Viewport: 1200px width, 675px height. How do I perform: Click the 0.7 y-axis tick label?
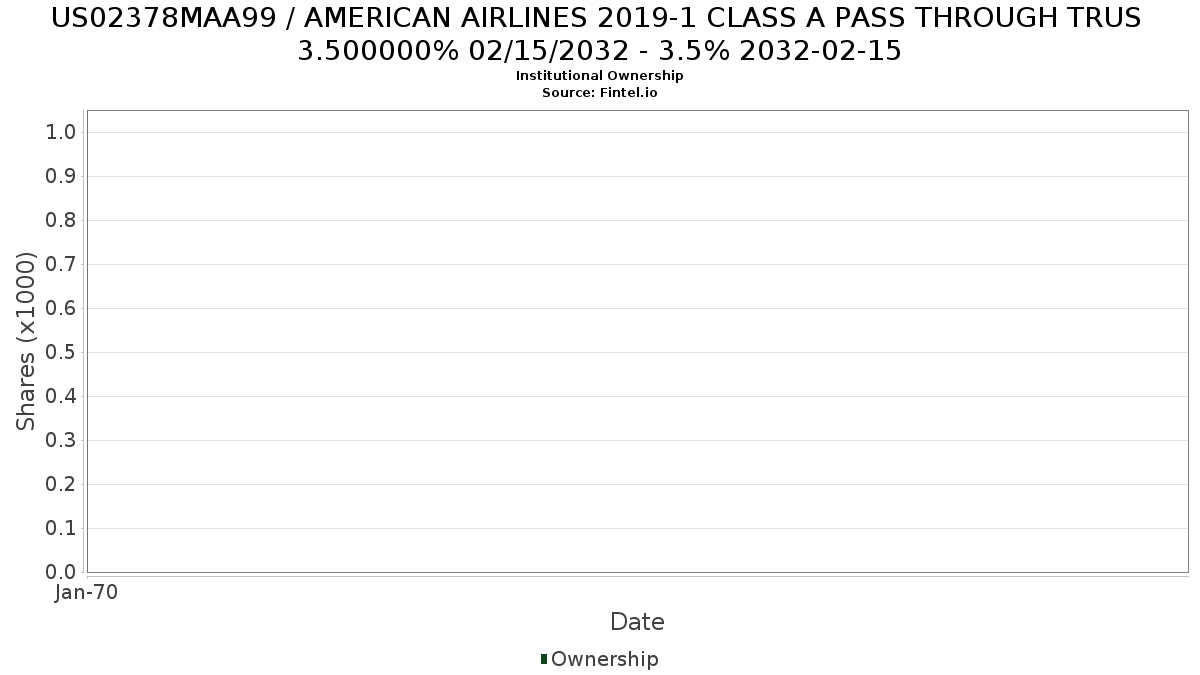click(x=62, y=264)
